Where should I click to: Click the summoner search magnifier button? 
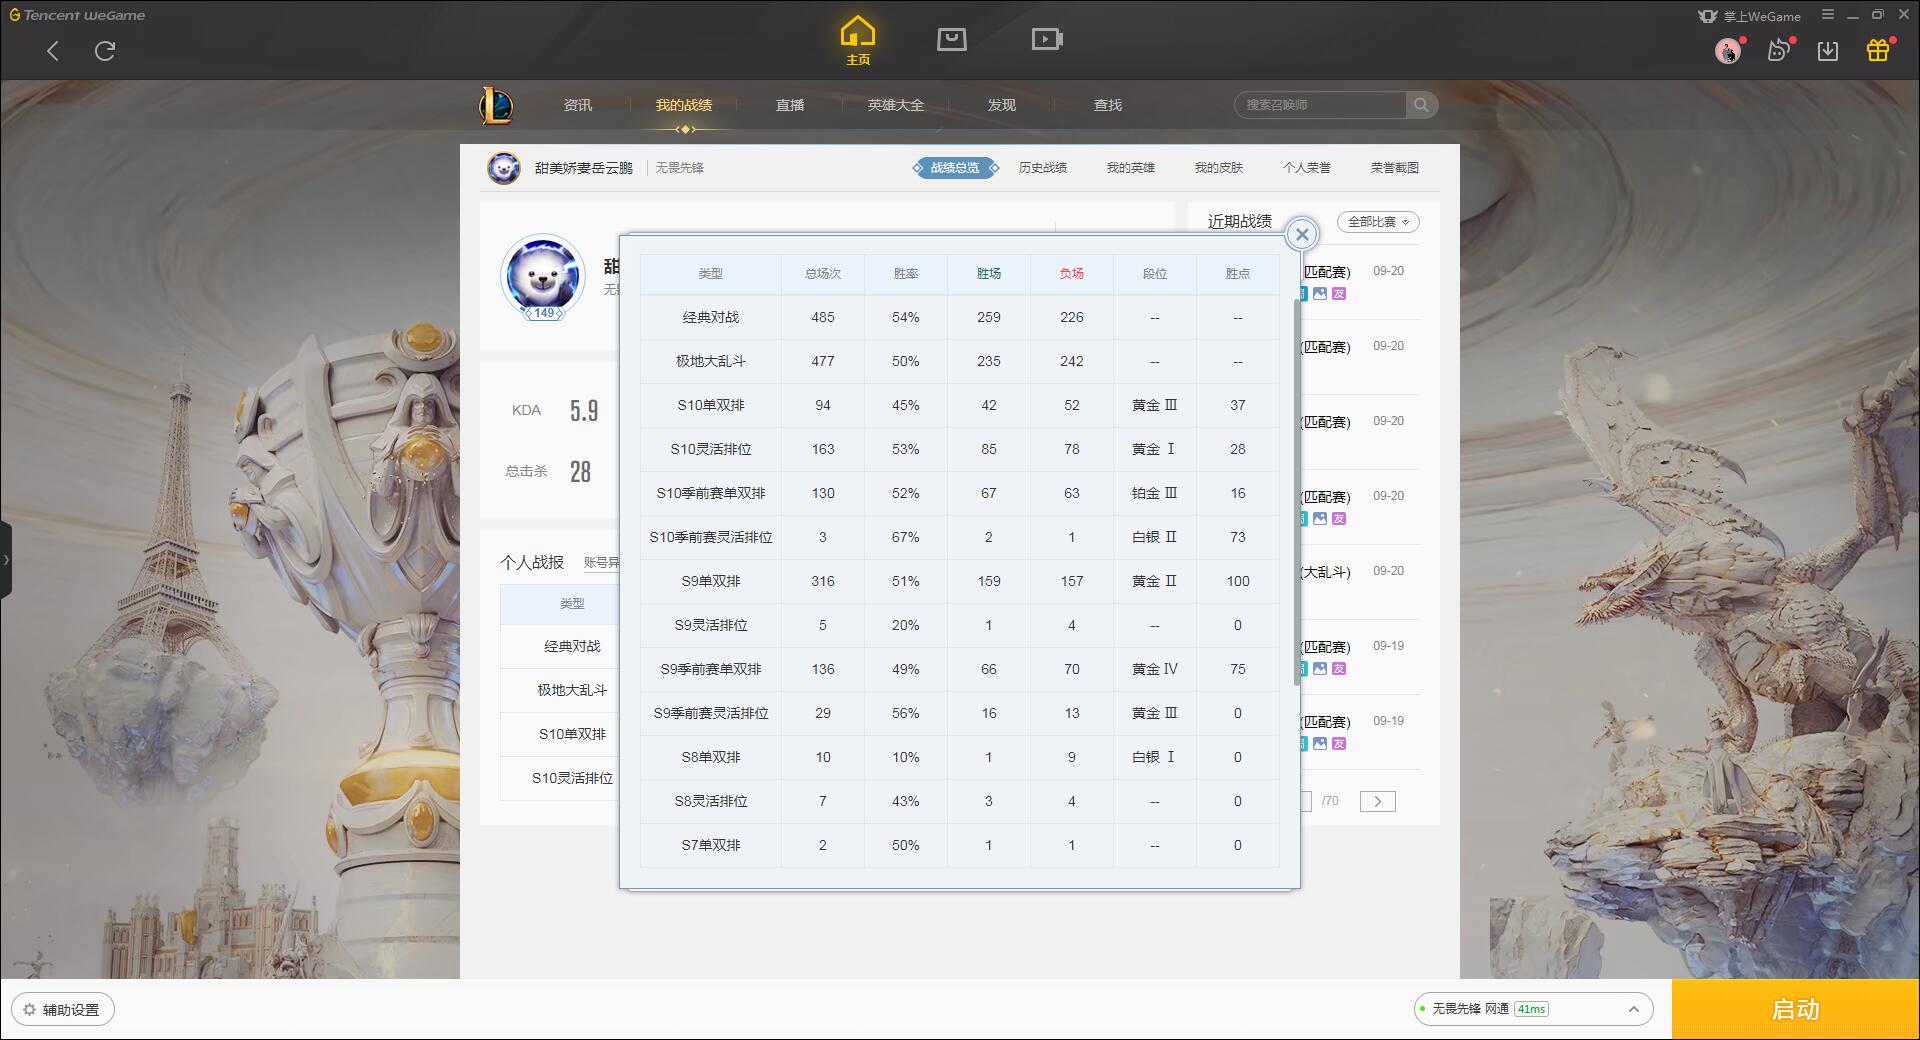(1421, 105)
